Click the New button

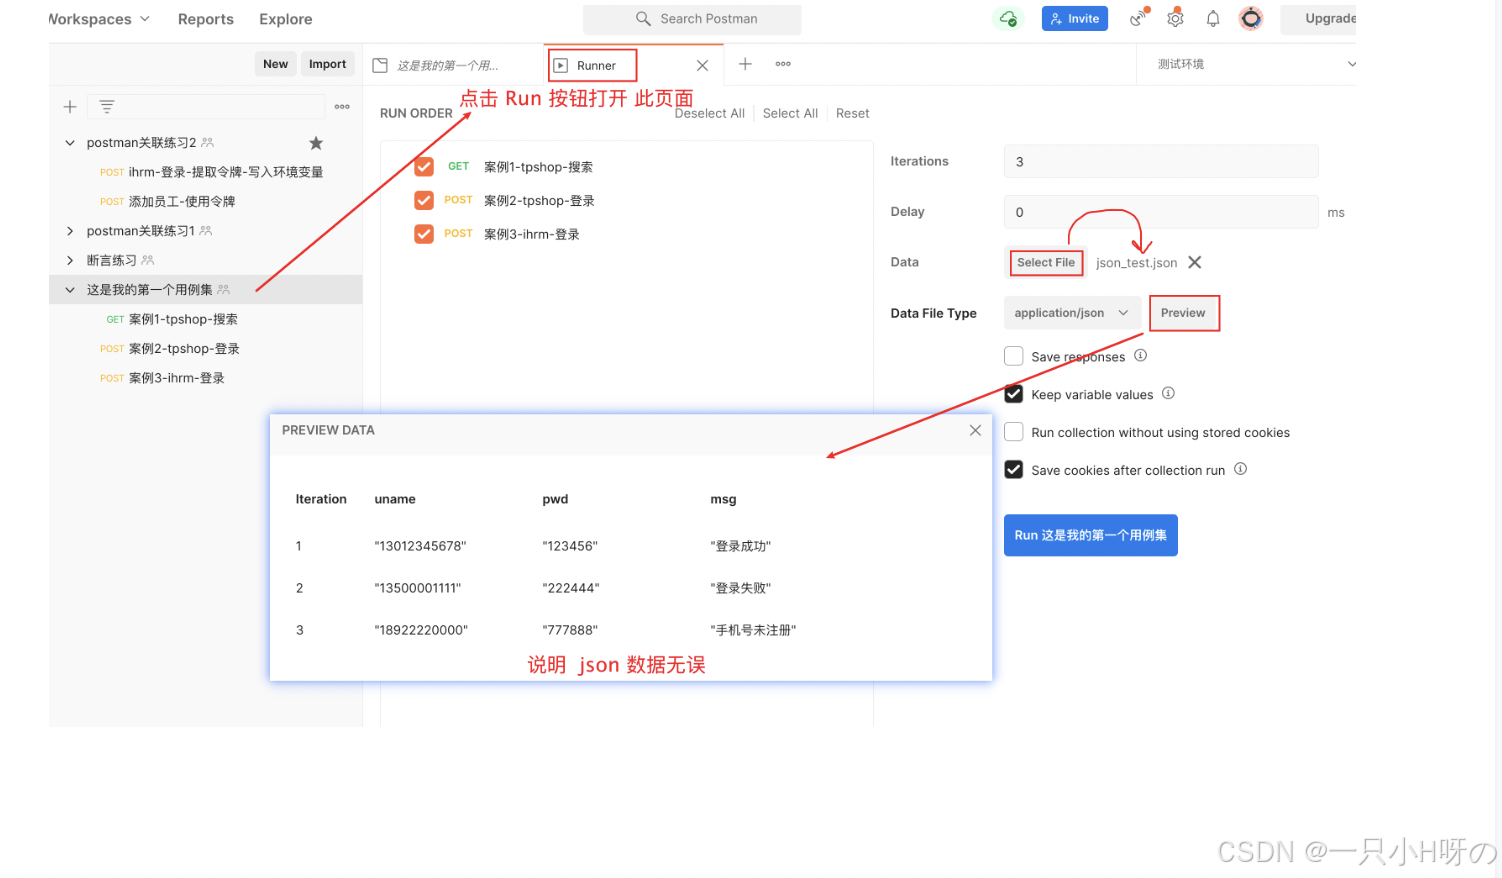(x=276, y=64)
